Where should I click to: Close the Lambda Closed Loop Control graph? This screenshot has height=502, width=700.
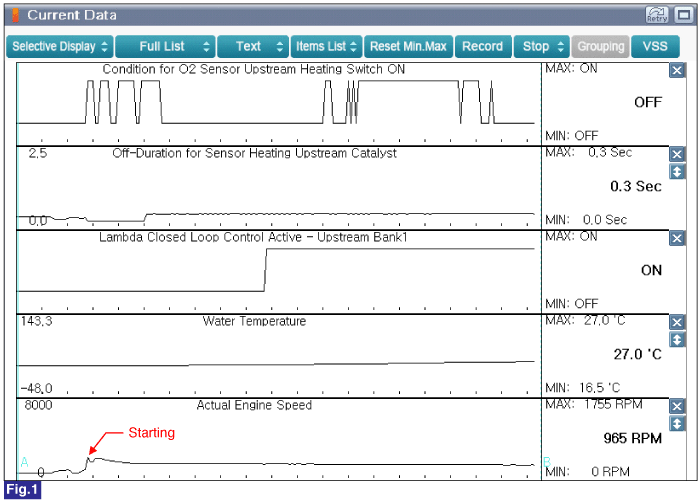[x=677, y=238]
